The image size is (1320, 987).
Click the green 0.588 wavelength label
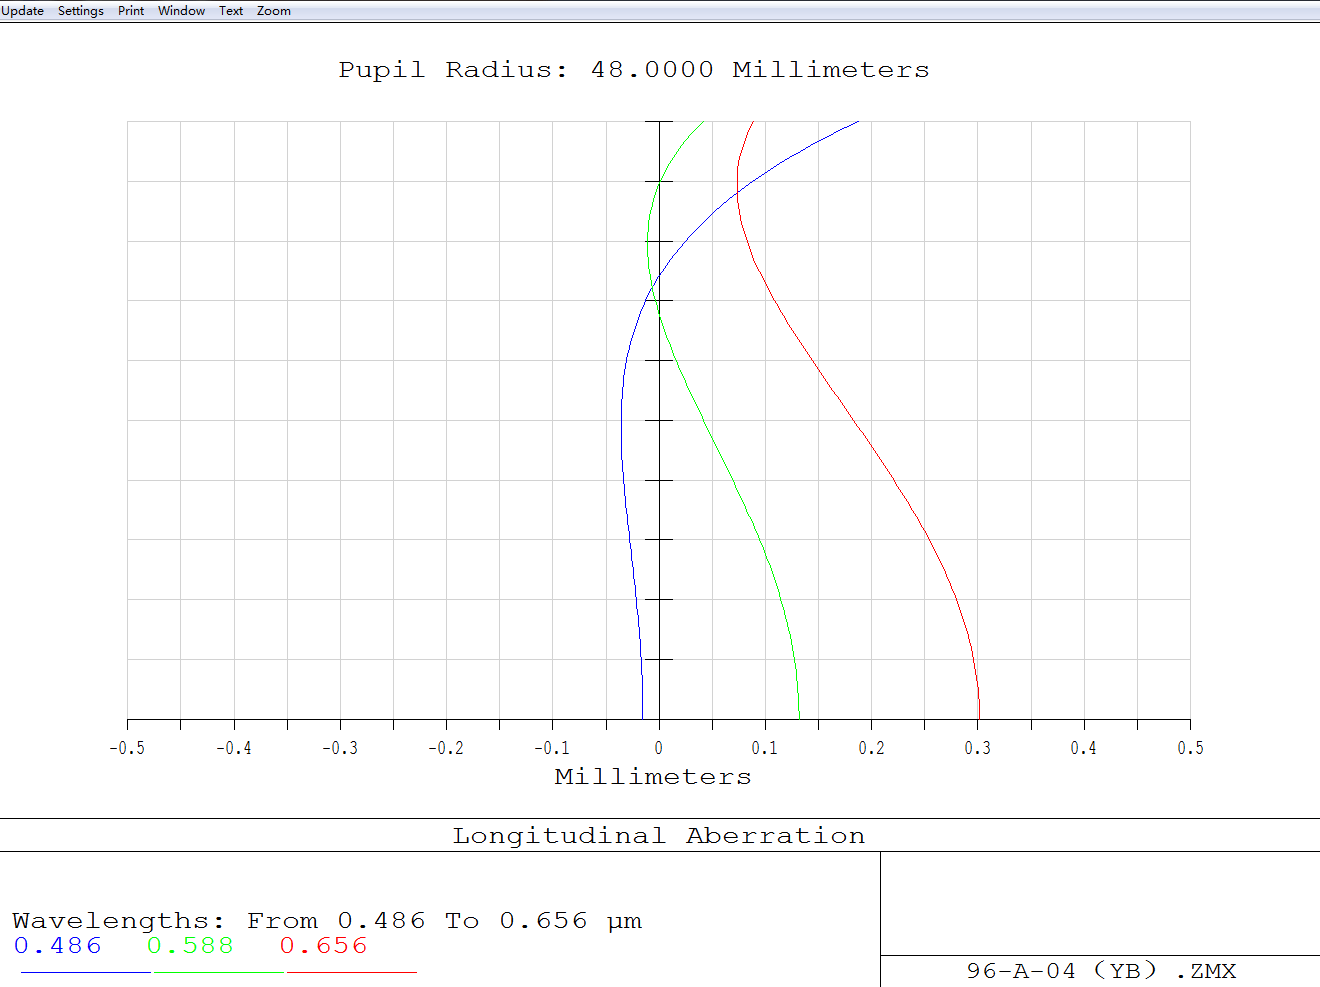(x=190, y=946)
